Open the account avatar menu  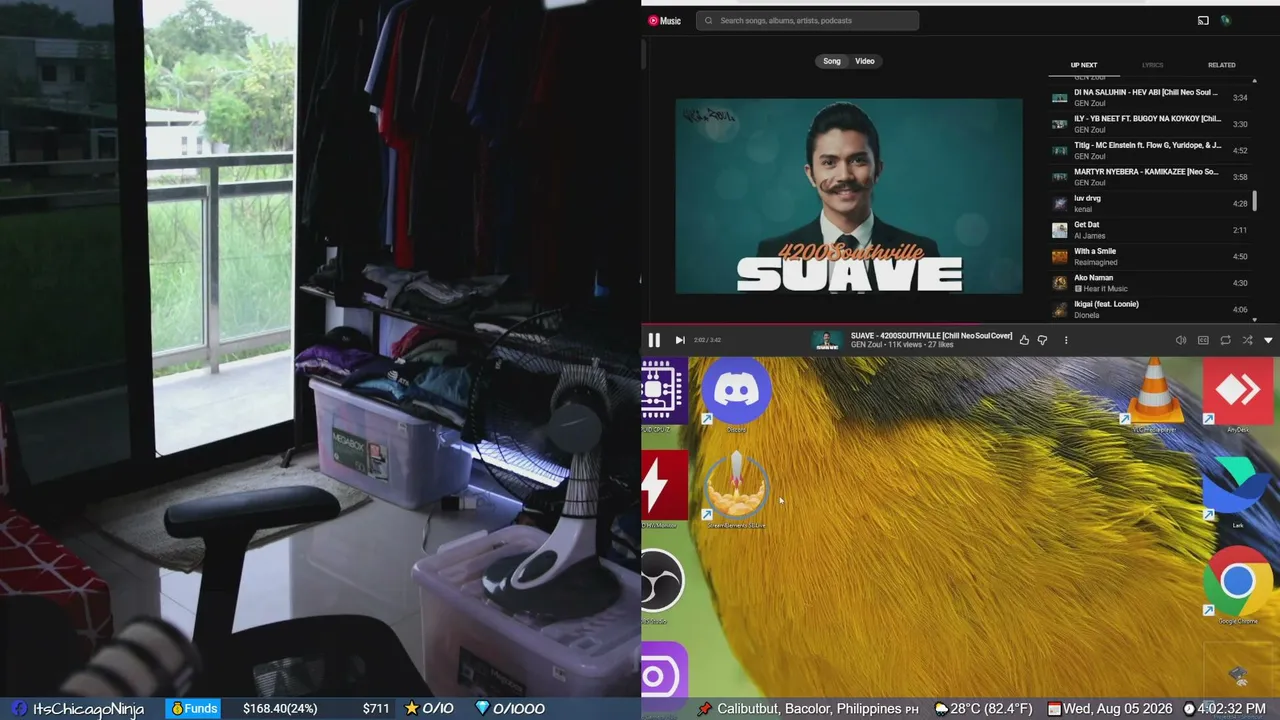tap(1226, 20)
